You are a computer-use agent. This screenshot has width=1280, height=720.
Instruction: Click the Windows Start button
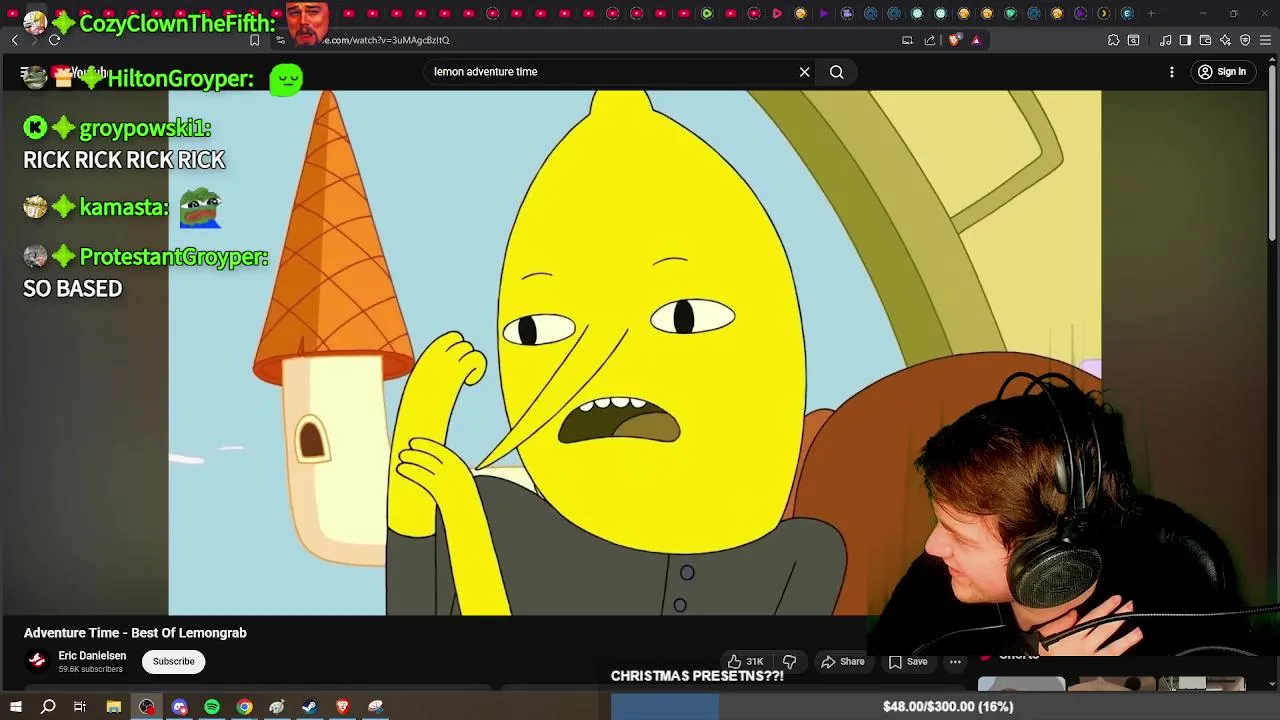16,707
